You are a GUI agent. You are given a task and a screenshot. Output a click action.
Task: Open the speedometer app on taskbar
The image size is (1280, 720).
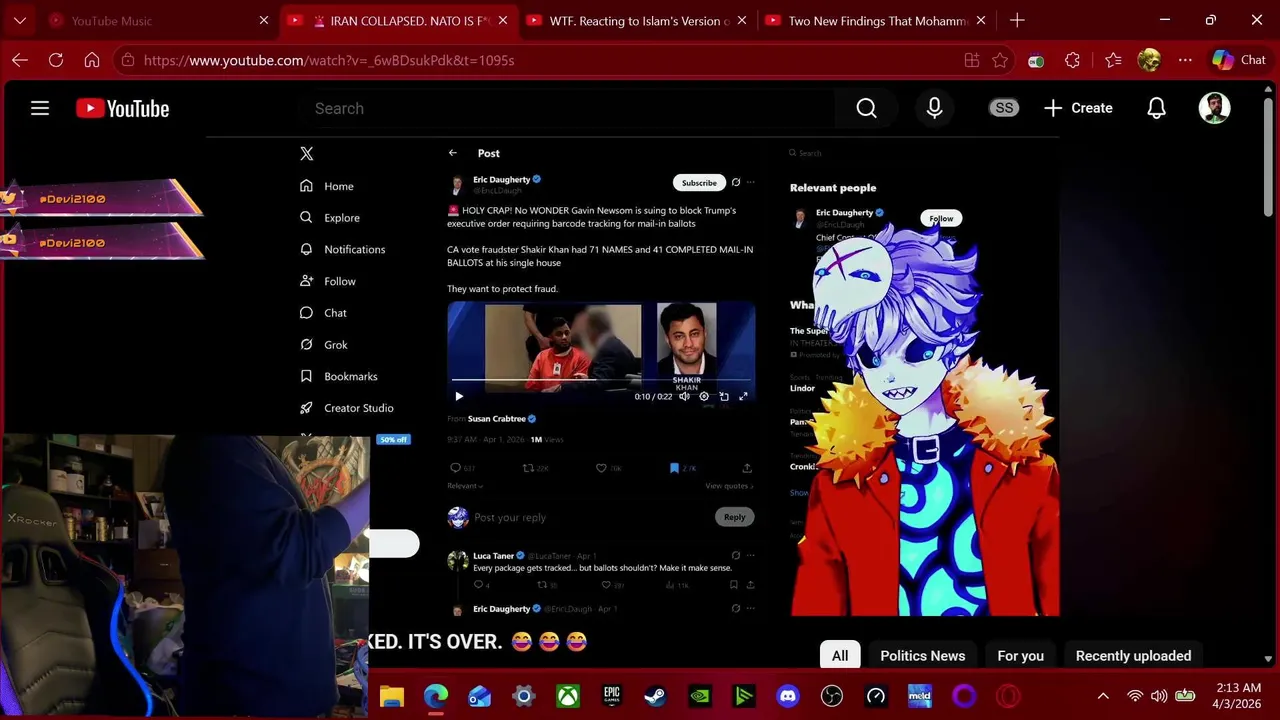tap(875, 696)
